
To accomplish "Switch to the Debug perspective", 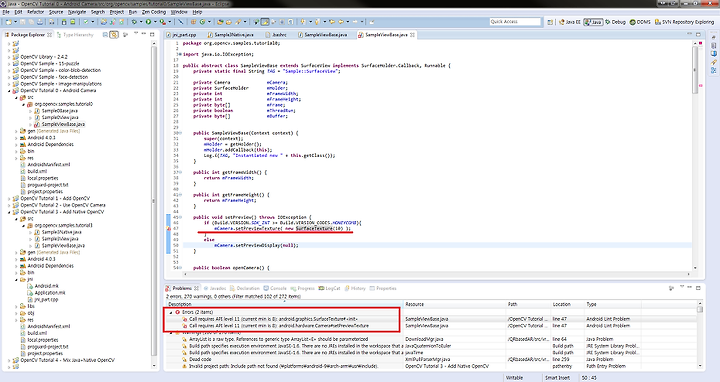I will pyautogui.click(x=615, y=22).
